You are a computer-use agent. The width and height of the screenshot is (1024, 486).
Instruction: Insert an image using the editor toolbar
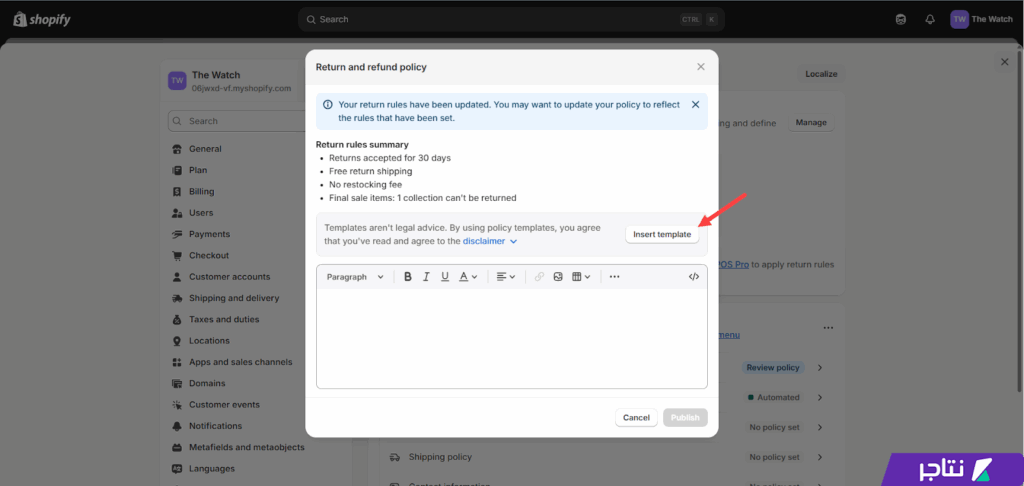(x=558, y=277)
